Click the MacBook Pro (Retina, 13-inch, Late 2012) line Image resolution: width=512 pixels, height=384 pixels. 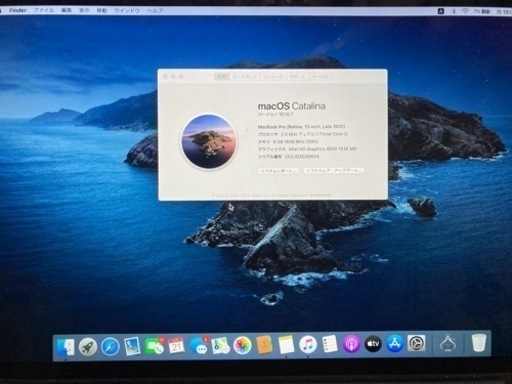(302, 127)
